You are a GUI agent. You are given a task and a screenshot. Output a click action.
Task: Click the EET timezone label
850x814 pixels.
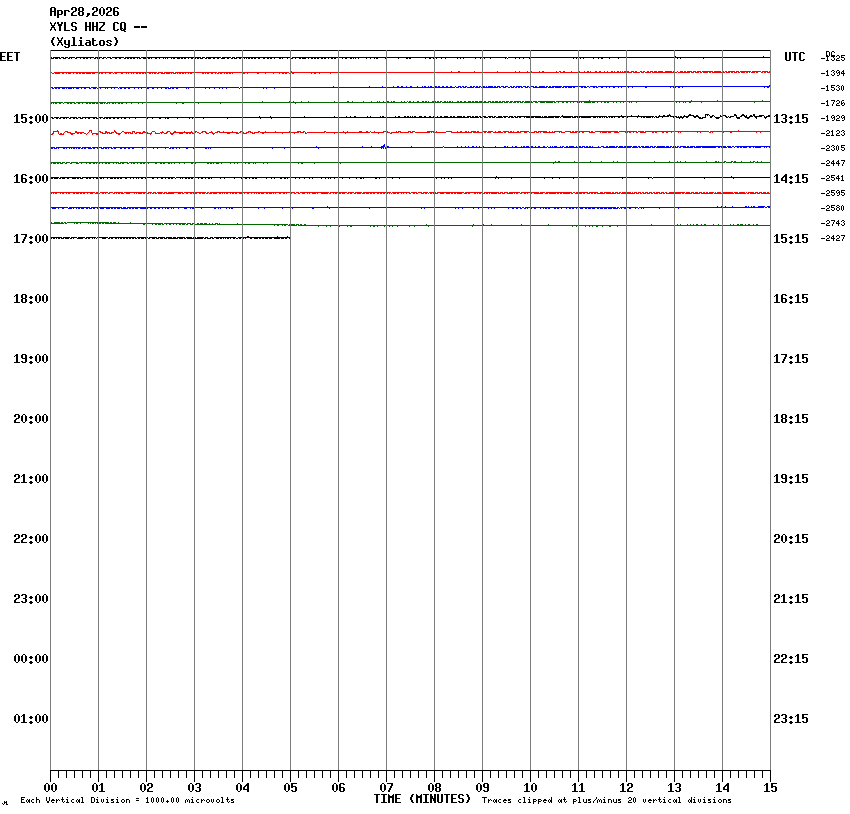coord(10,57)
